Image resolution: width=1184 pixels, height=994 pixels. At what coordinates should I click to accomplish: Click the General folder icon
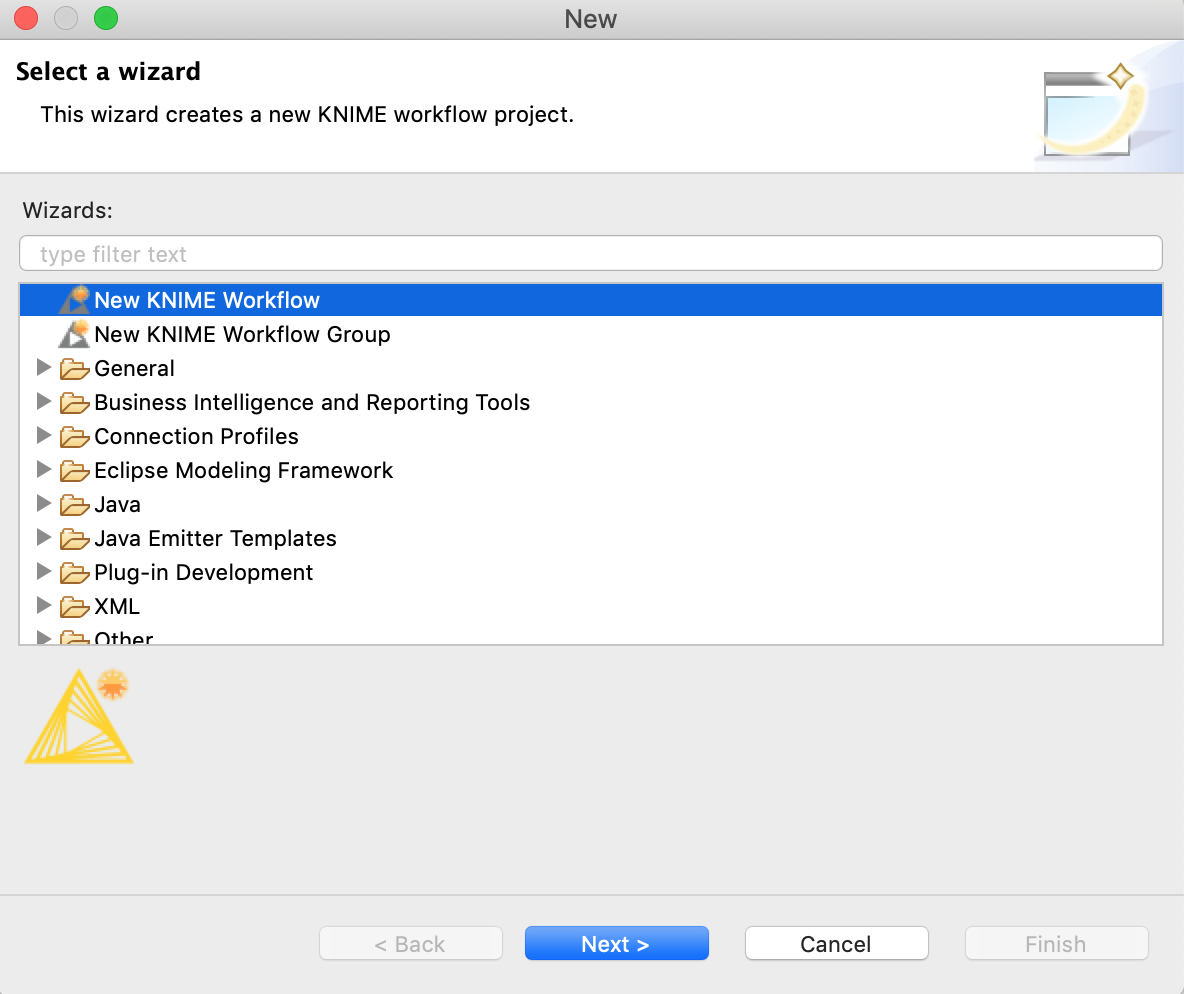(75, 369)
